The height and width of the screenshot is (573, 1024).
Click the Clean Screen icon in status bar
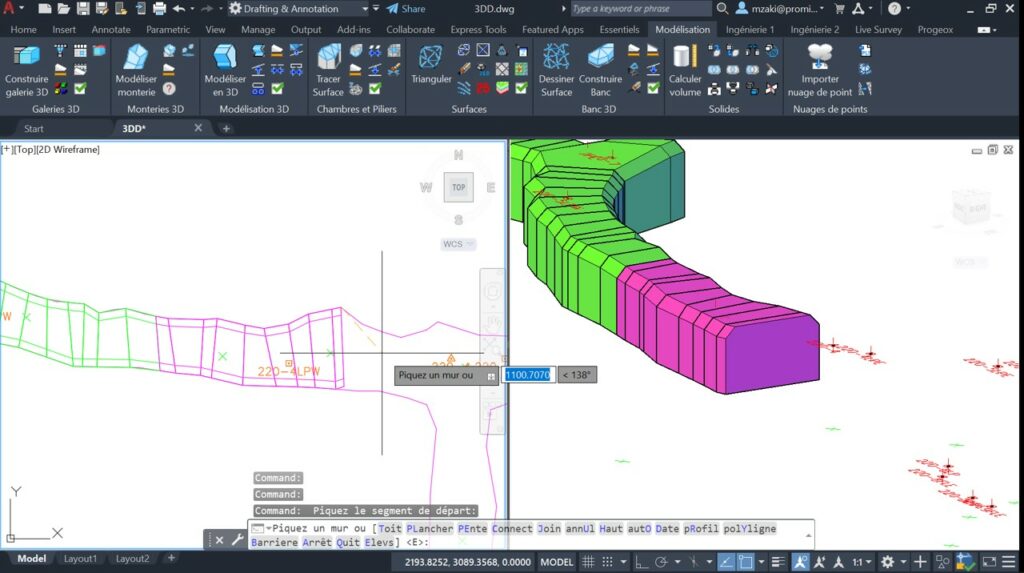tap(989, 562)
